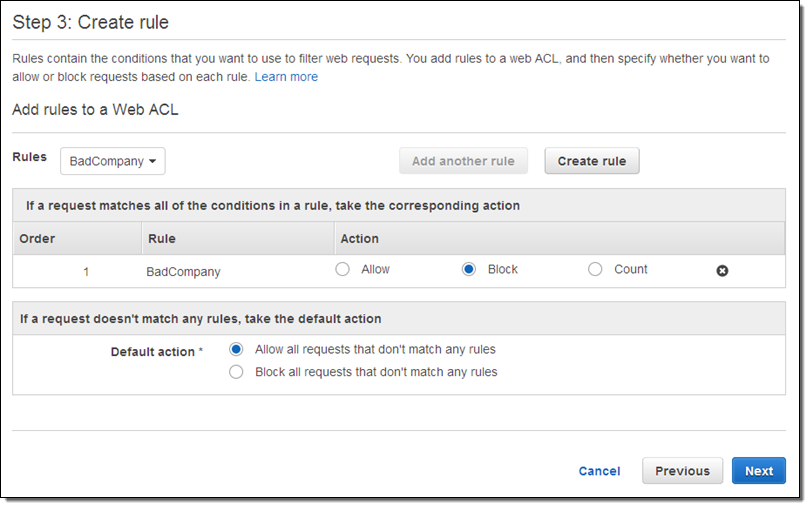Screen dimensions: 810x508
Task: Proceed by clicking the Next button
Action: point(758,471)
